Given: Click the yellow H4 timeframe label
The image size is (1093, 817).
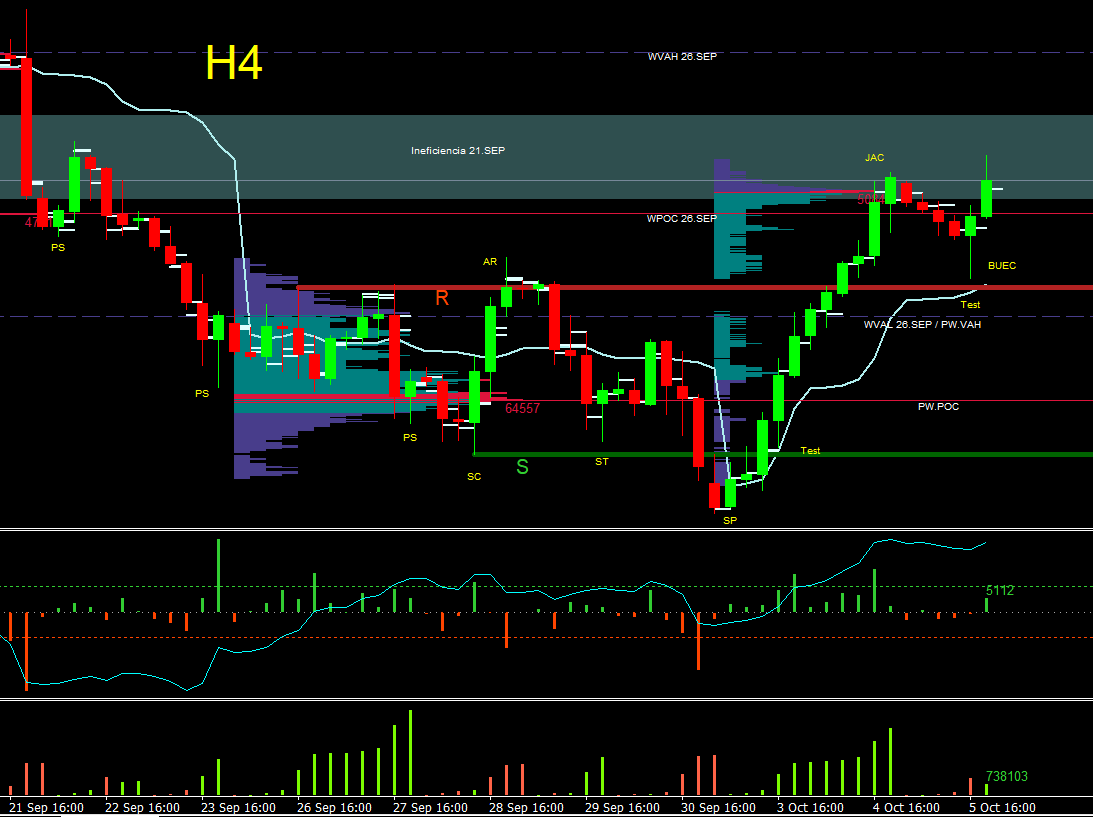Looking at the screenshot, I should point(234,63).
